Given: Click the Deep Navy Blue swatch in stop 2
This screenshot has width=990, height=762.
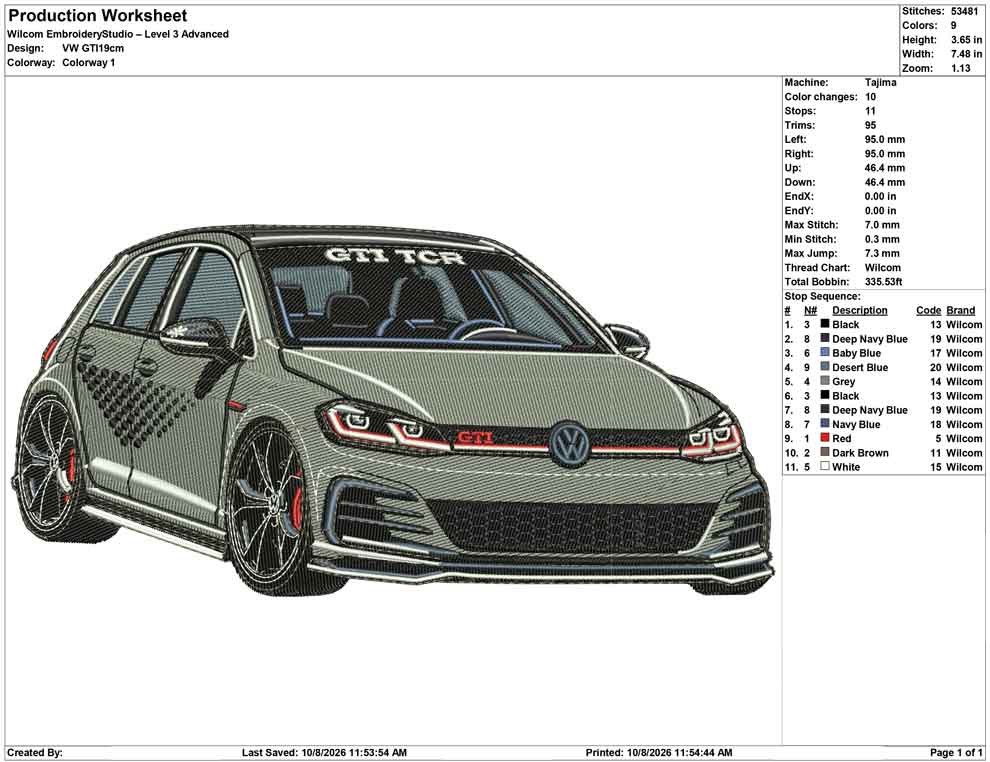Looking at the screenshot, I should (x=825, y=338).
